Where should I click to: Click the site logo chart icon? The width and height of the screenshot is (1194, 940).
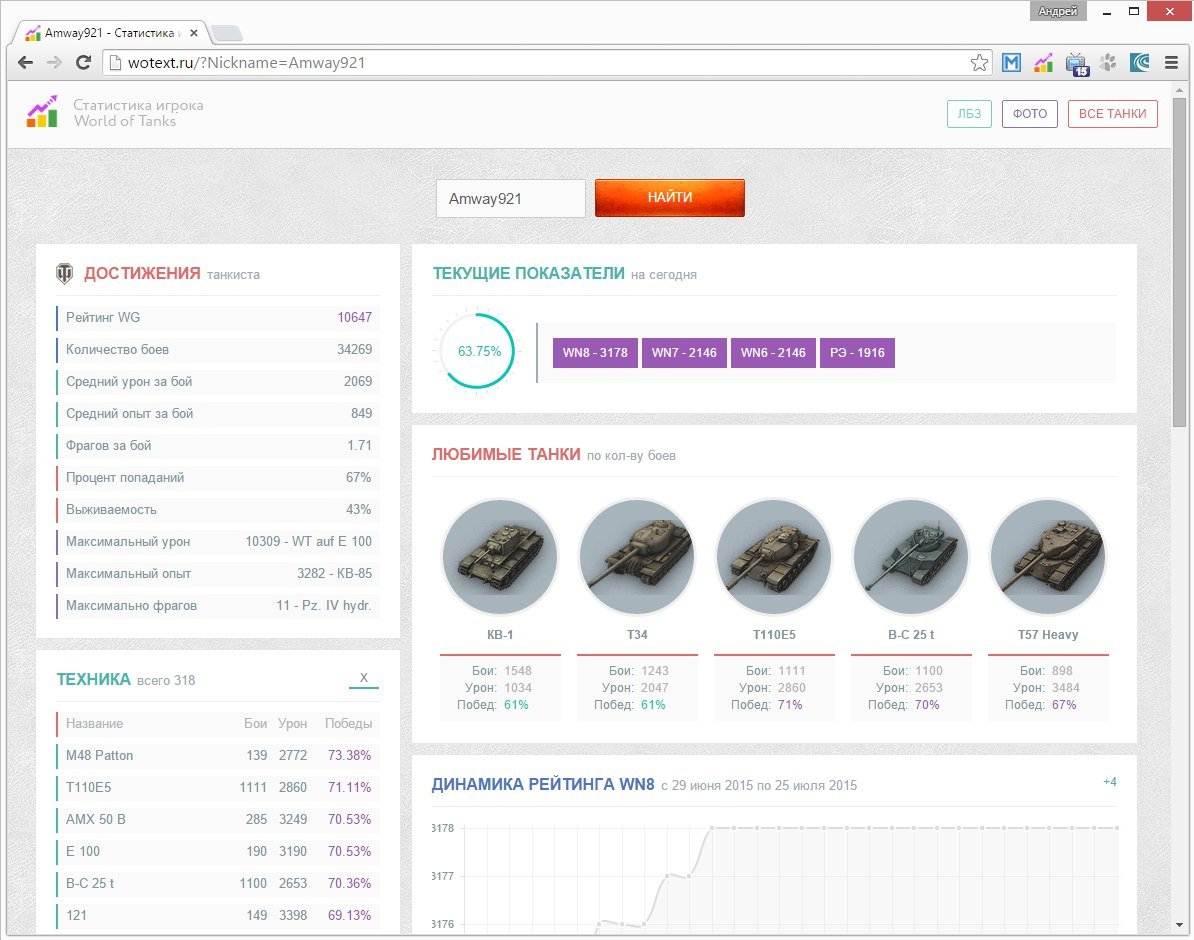pos(43,112)
